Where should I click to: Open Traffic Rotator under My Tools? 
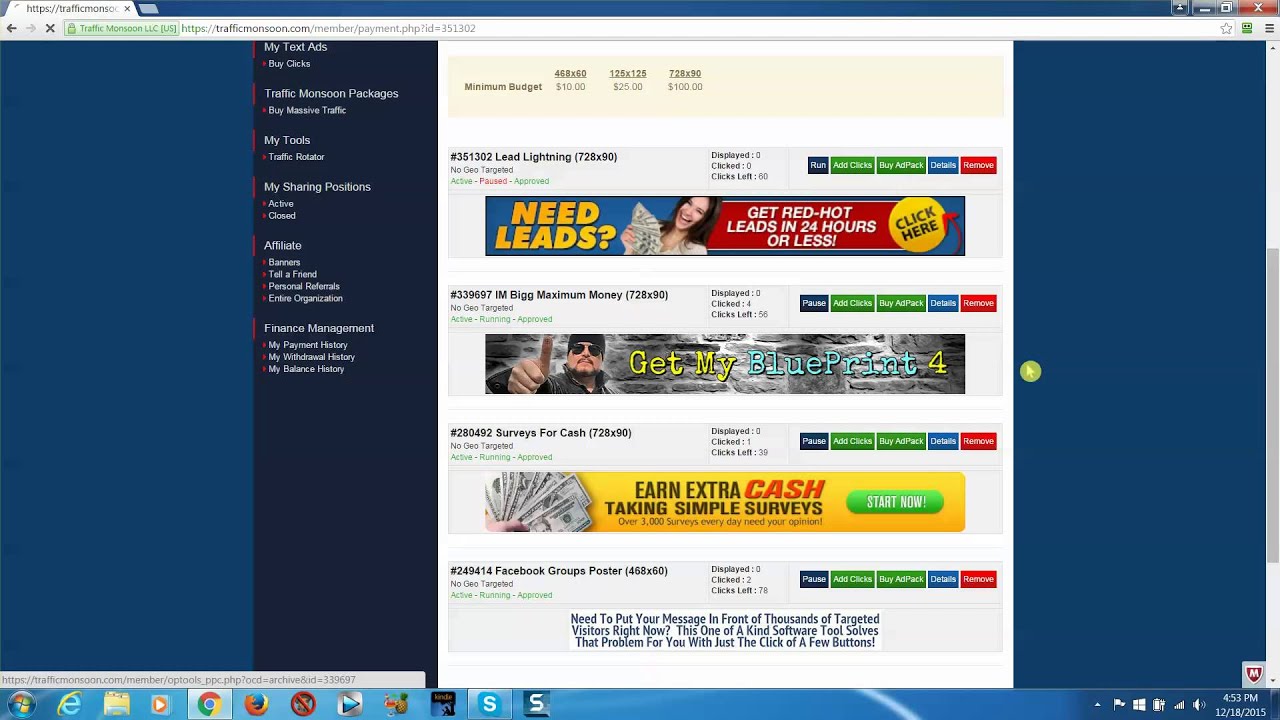296,157
